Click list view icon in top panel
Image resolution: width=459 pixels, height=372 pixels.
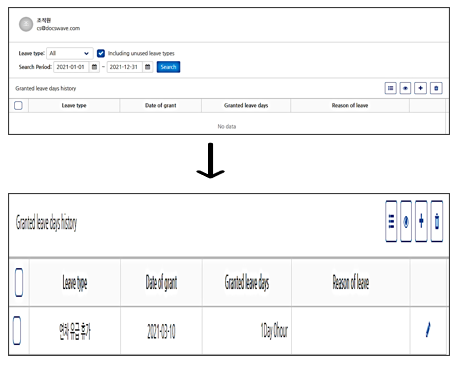[x=391, y=88]
